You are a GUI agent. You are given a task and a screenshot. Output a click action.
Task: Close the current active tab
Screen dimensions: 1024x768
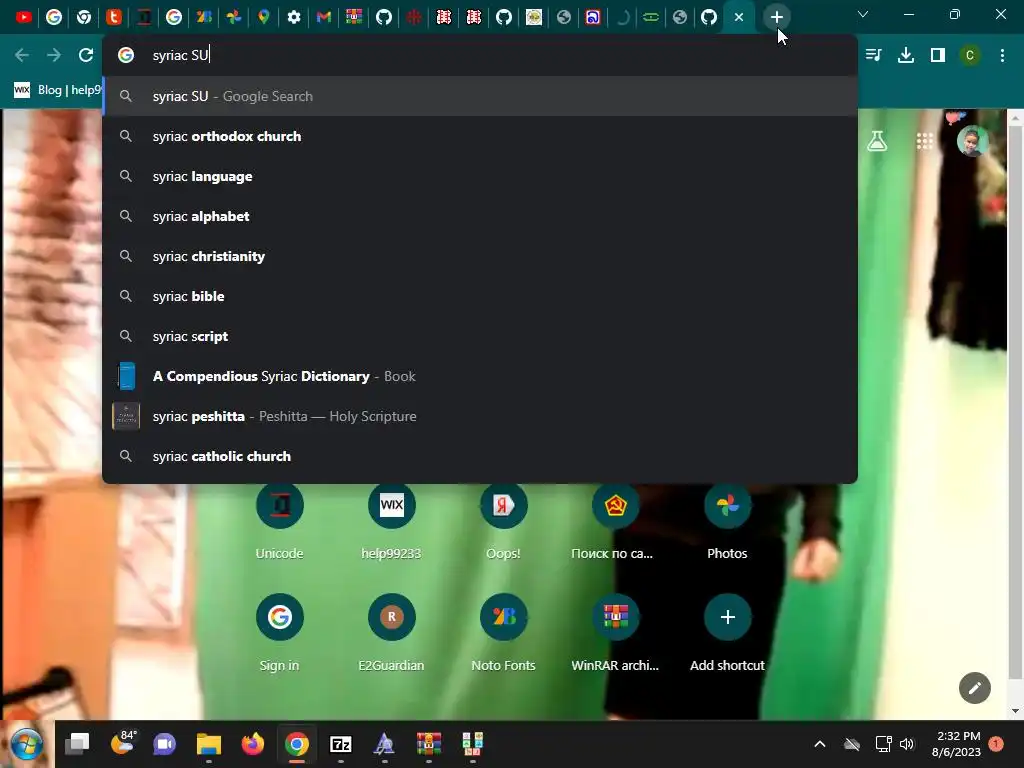coord(739,17)
